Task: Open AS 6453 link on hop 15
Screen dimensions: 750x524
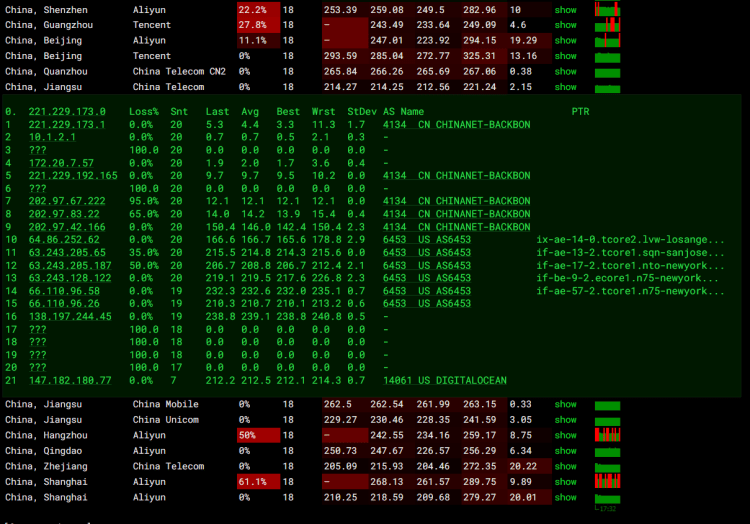Action: [x=427, y=304]
